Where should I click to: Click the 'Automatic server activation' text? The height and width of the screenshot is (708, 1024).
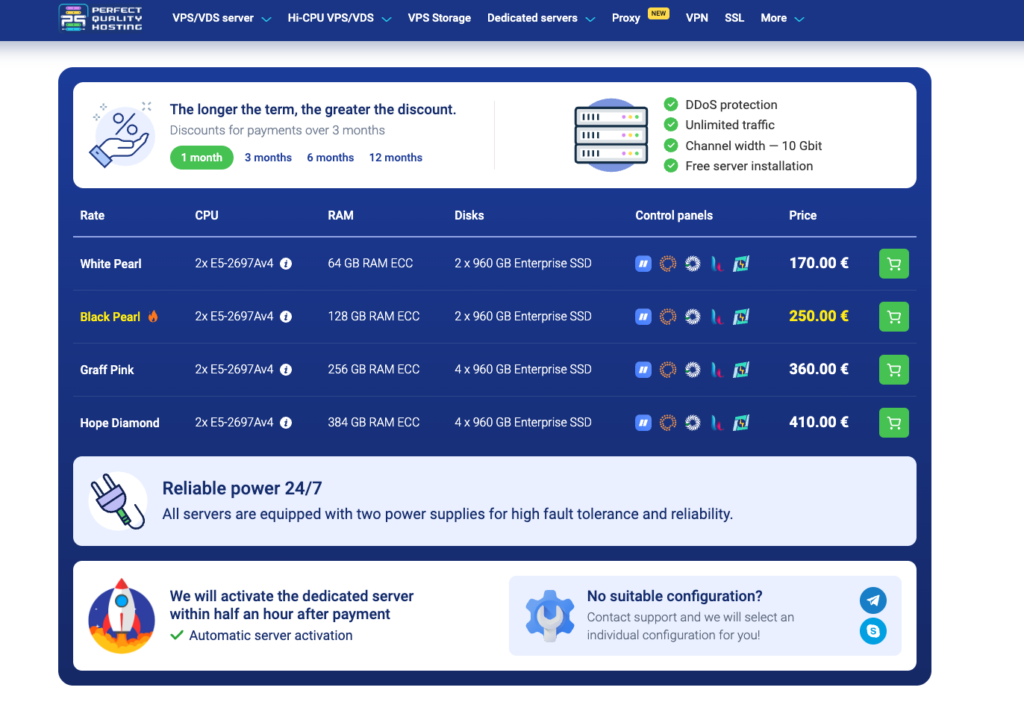coord(270,636)
